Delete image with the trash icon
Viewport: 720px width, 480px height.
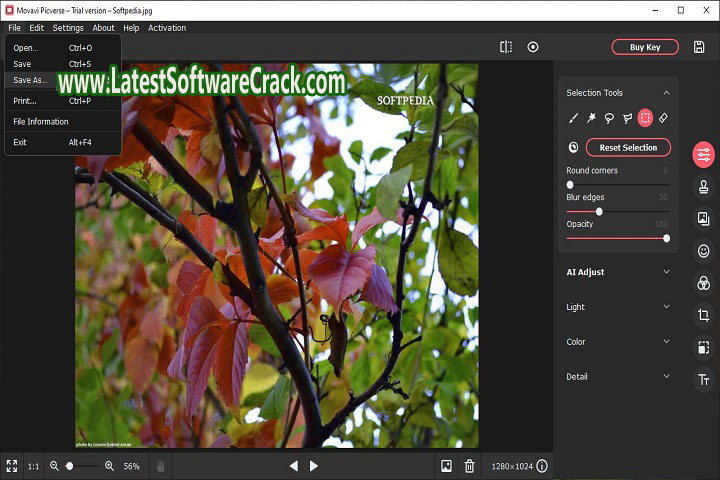469,466
